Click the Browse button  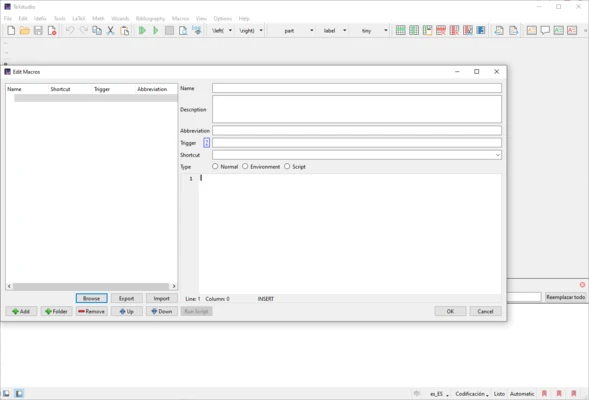click(91, 298)
